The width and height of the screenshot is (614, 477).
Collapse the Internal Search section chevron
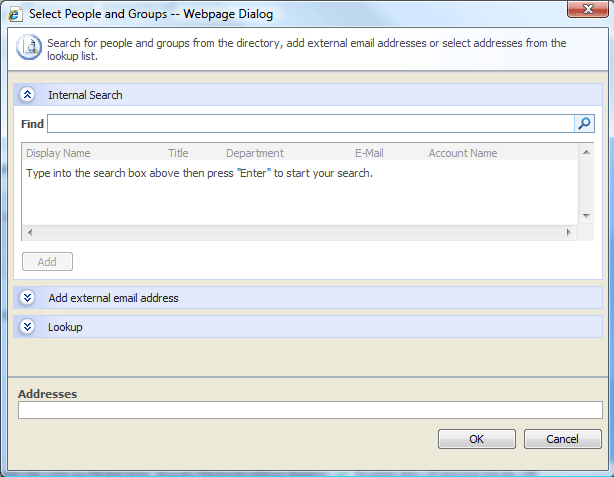[28, 95]
